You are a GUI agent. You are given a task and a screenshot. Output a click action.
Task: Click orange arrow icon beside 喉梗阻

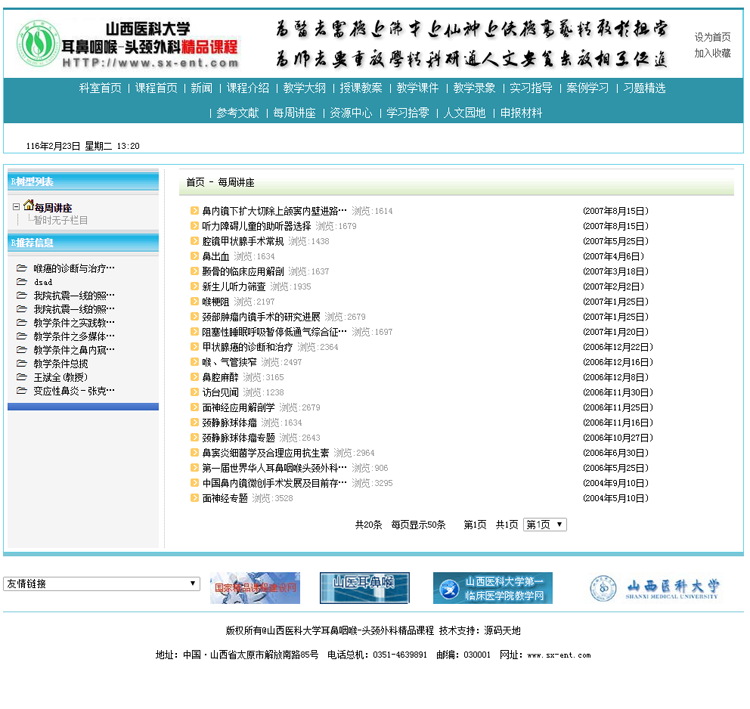(x=194, y=301)
